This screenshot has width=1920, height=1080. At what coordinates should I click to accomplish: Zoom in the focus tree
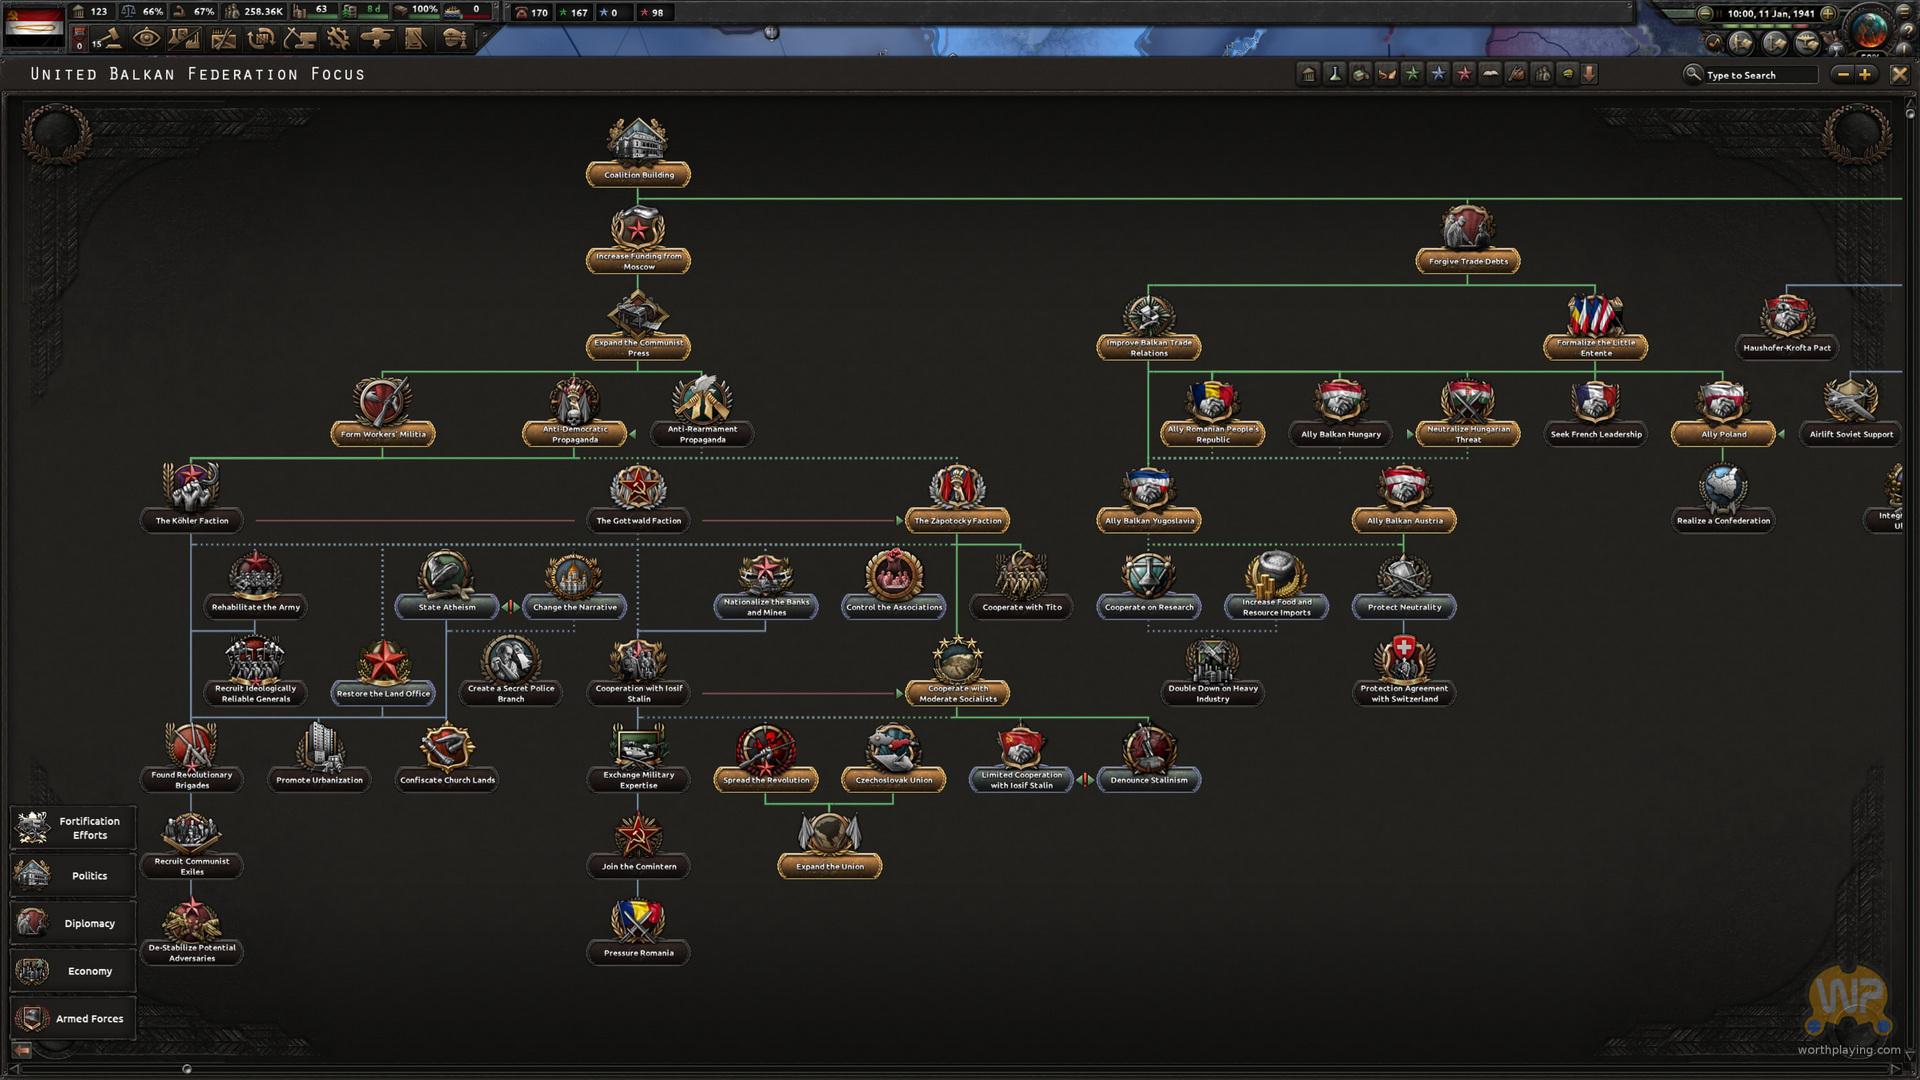(1865, 74)
